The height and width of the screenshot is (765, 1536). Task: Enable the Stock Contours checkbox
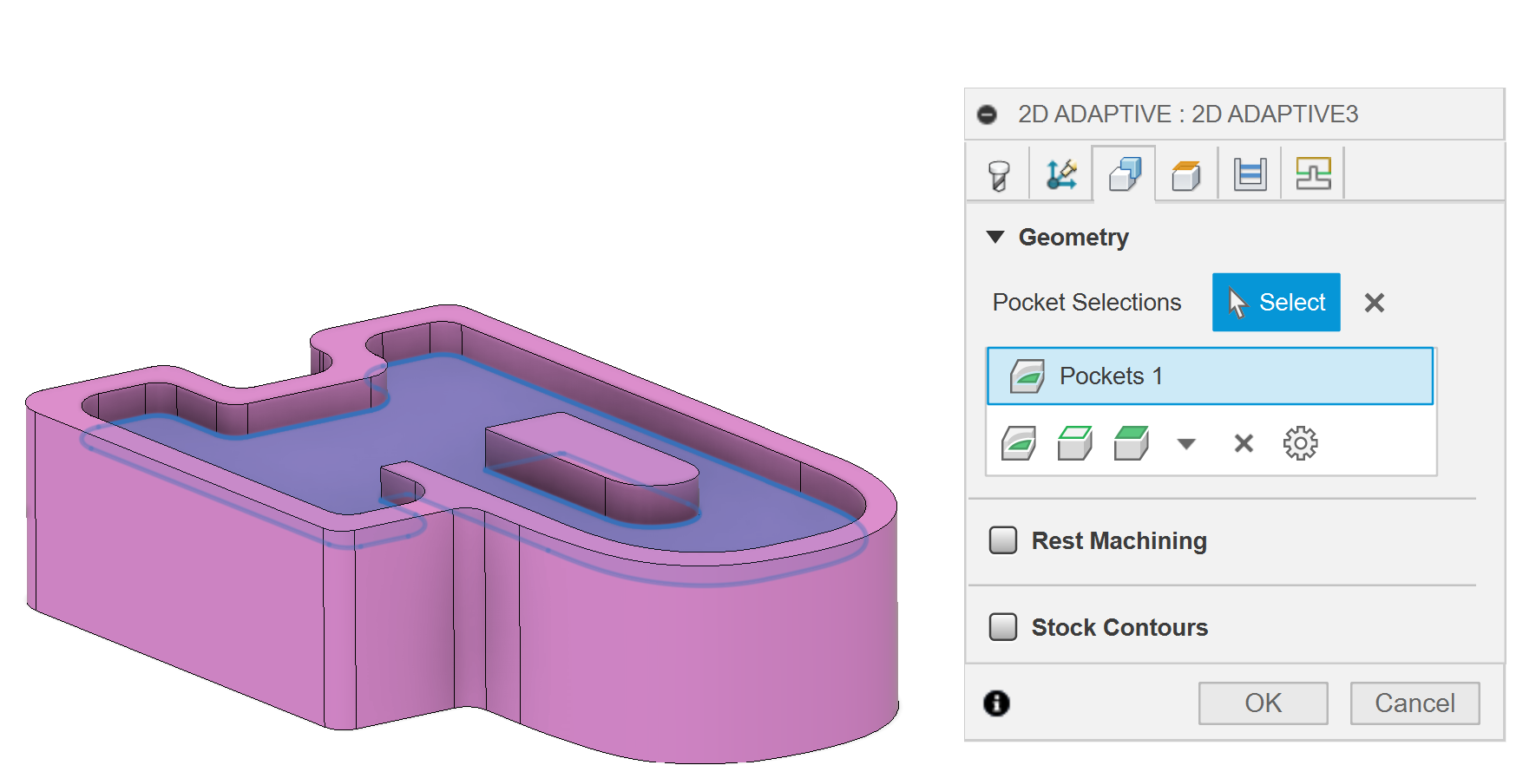[x=1003, y=627]
